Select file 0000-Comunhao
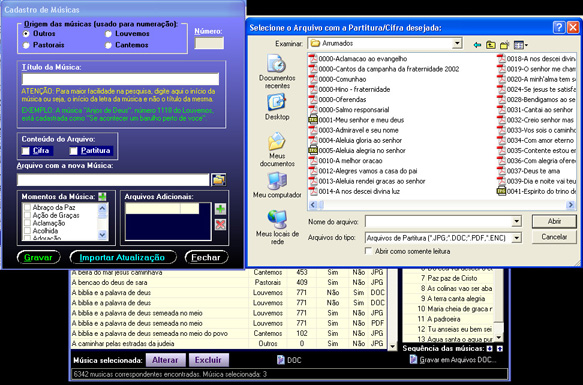 pyautogui.click(x=338, y=79)
